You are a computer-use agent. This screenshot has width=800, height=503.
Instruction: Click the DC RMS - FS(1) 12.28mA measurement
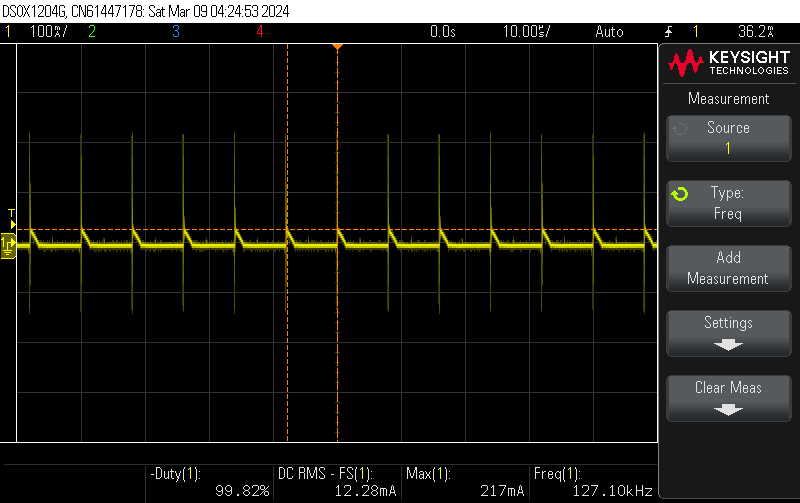(x=337, y=482)
